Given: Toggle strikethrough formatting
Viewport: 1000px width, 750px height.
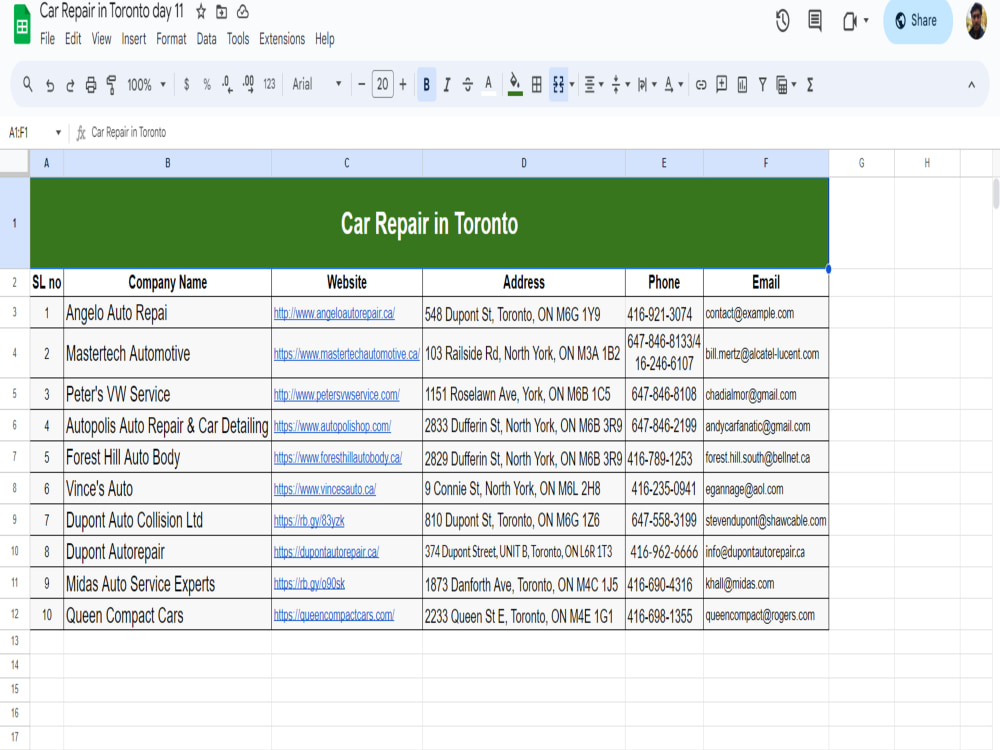Looking at the screenshot, I should tap(467, 85).
